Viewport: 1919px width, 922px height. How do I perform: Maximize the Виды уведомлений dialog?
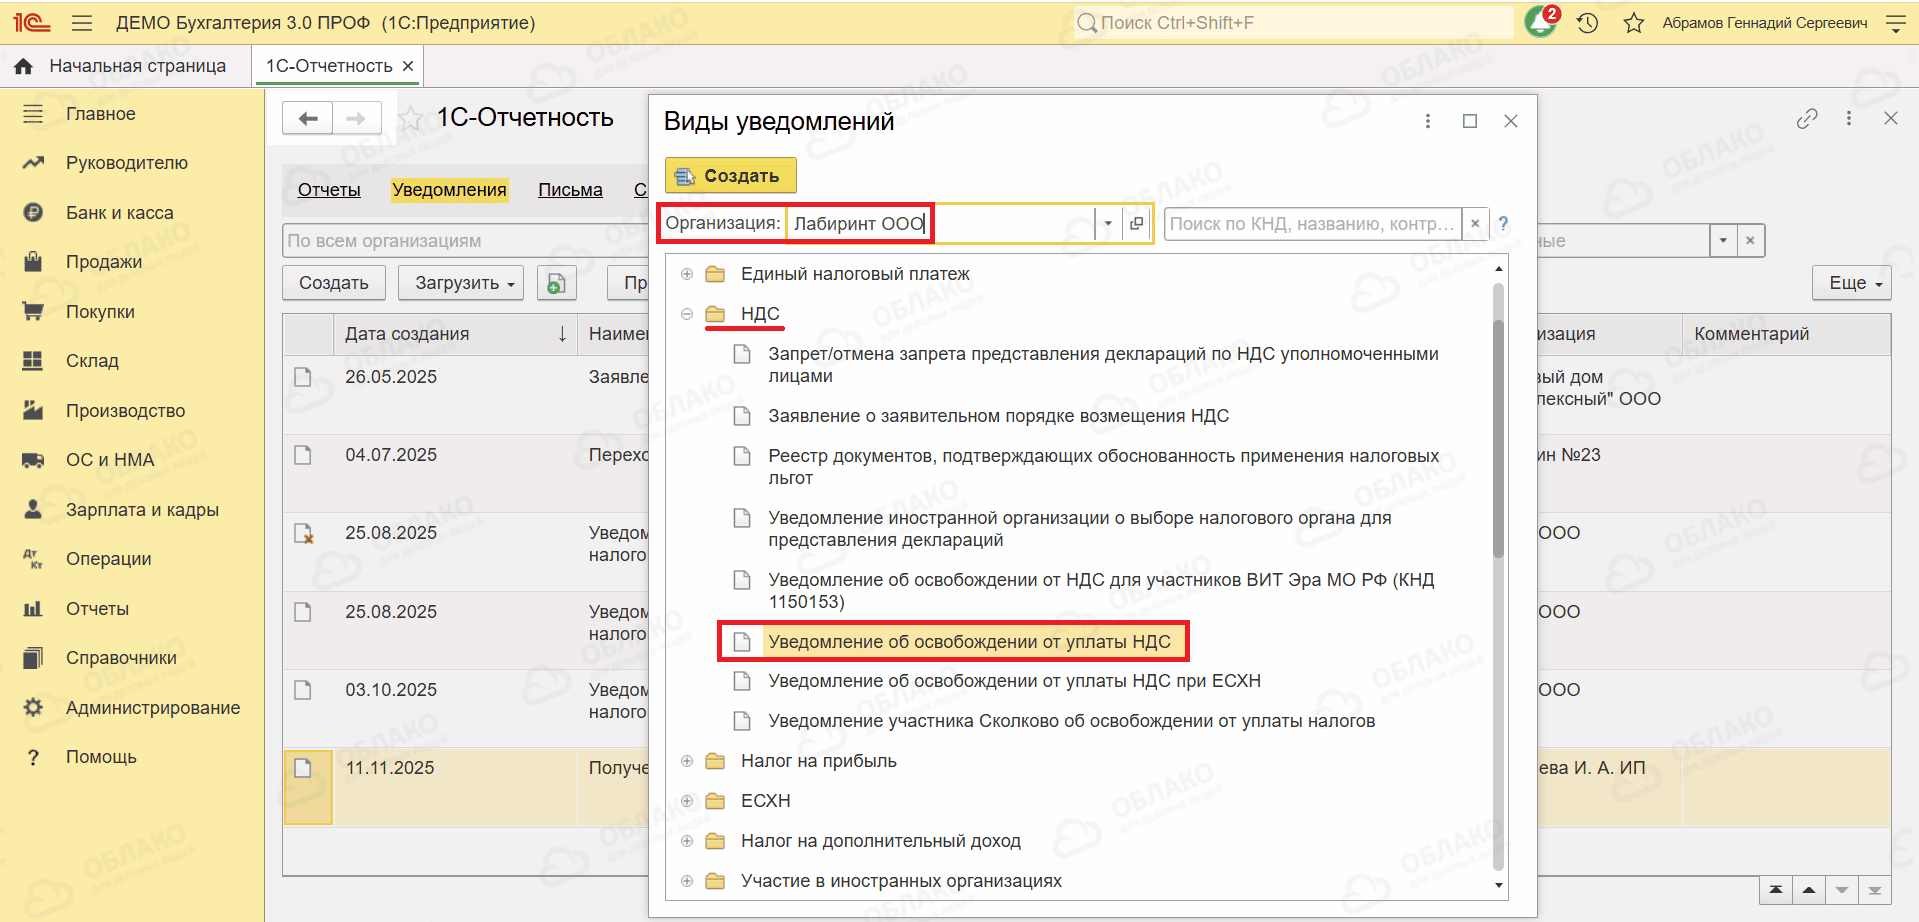tap(1470, 121)
